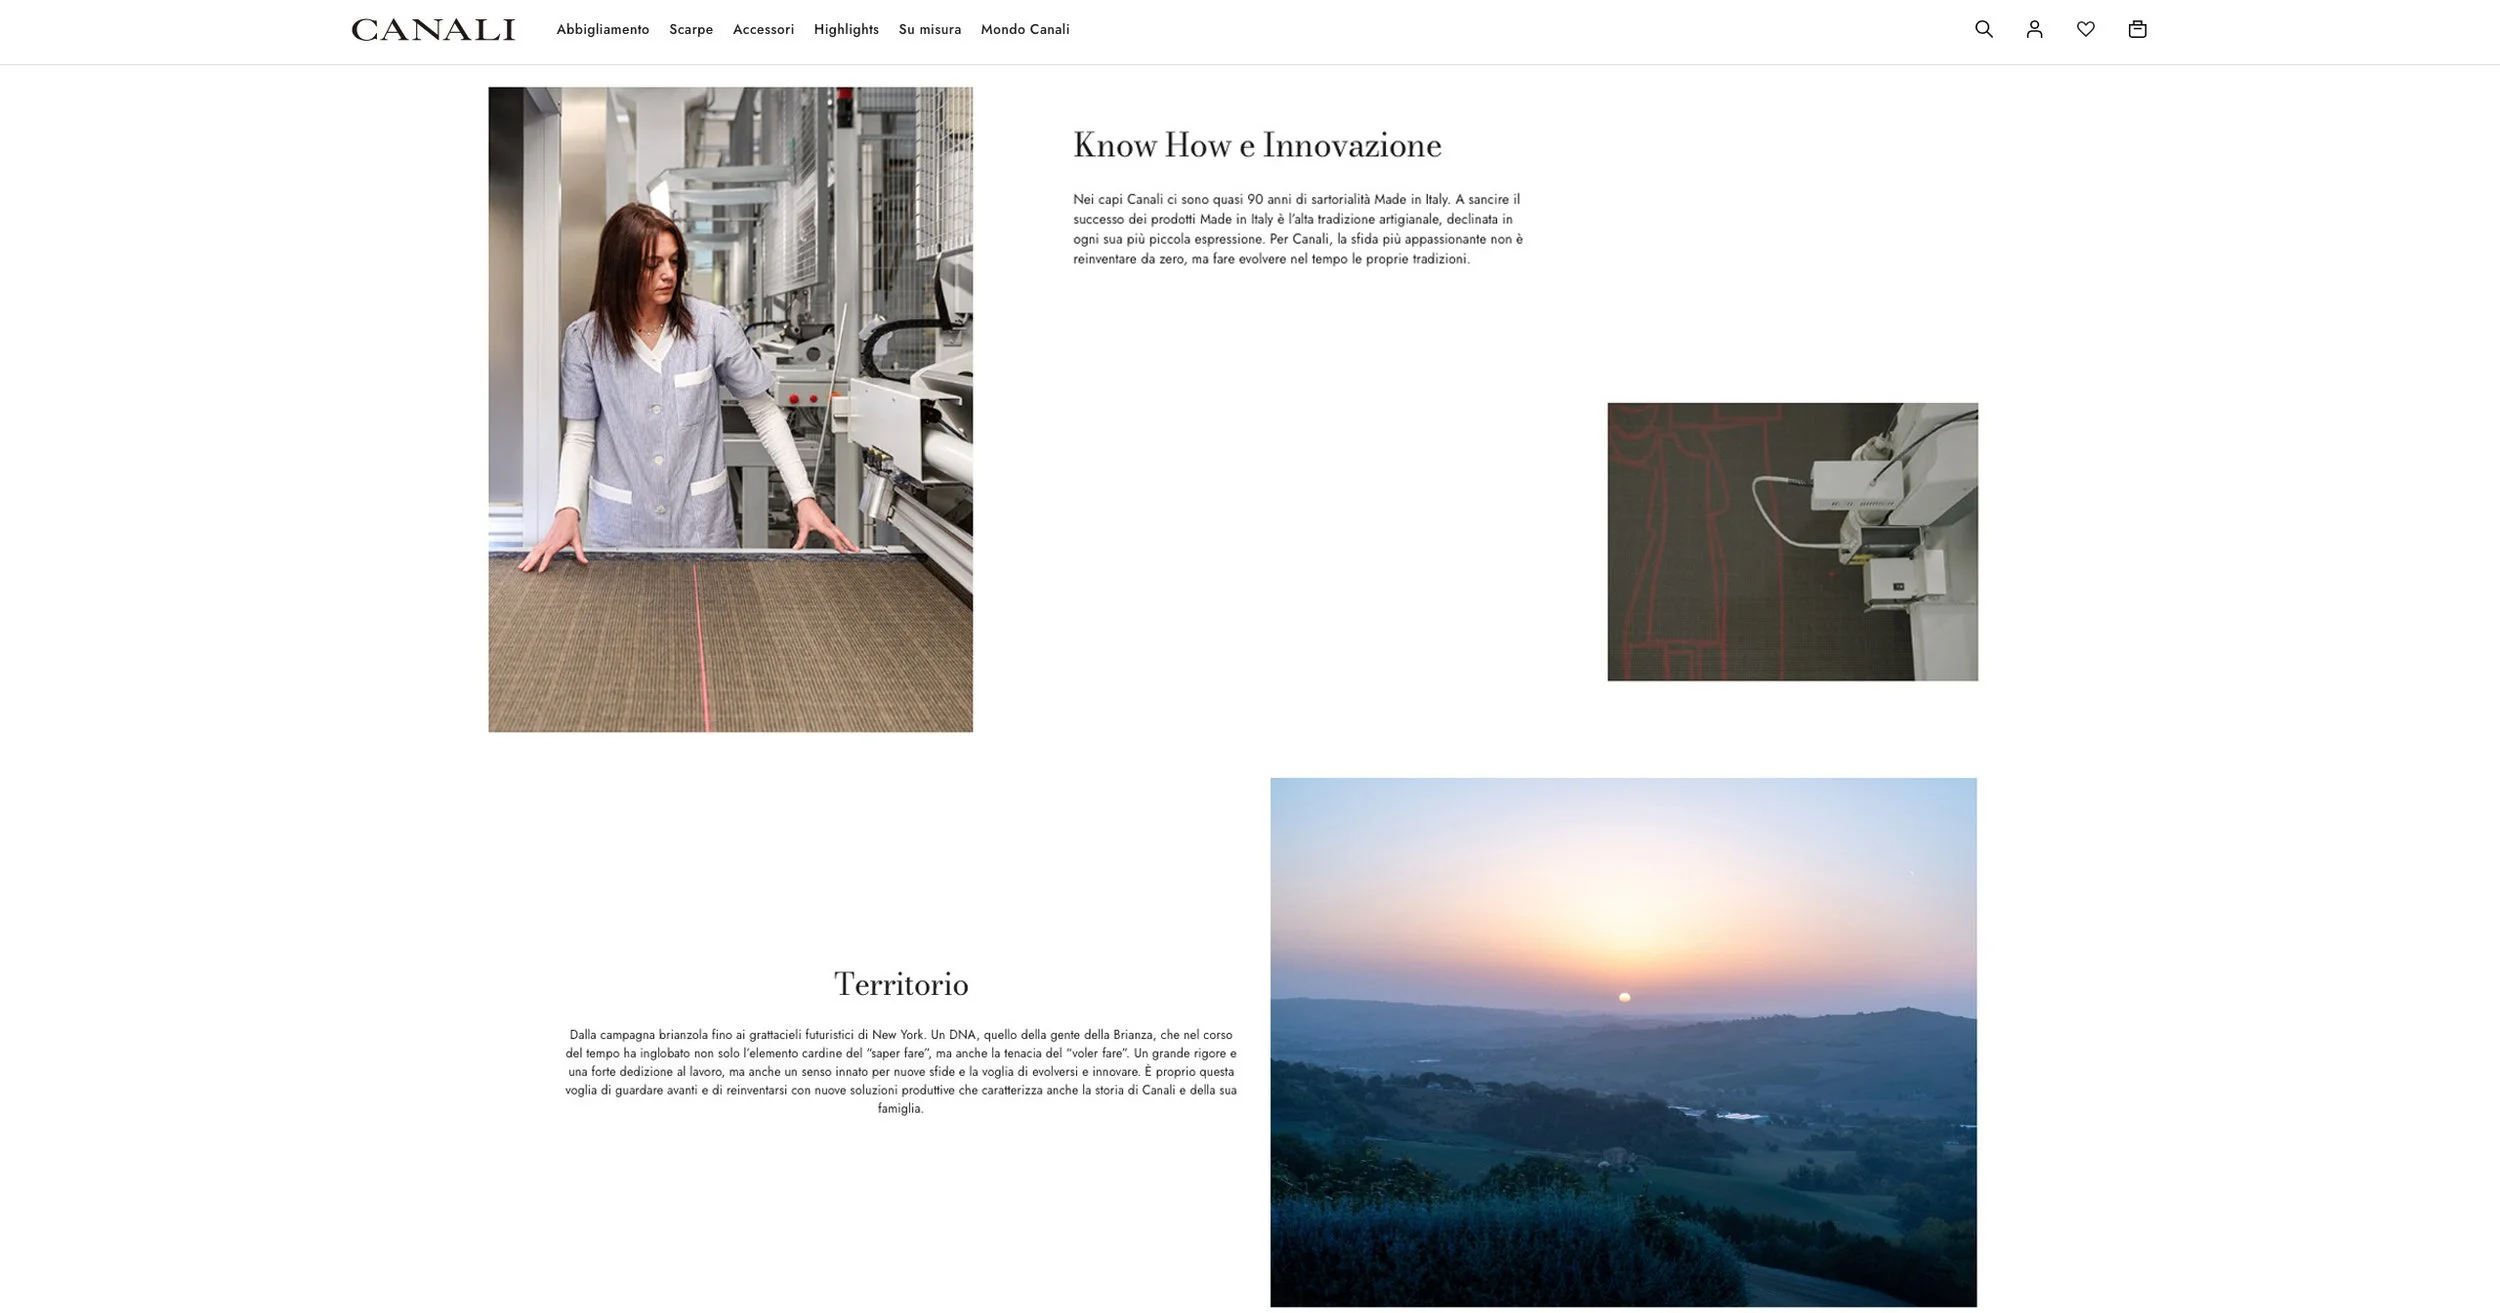Click the Territorio heading

click(900, 984)
